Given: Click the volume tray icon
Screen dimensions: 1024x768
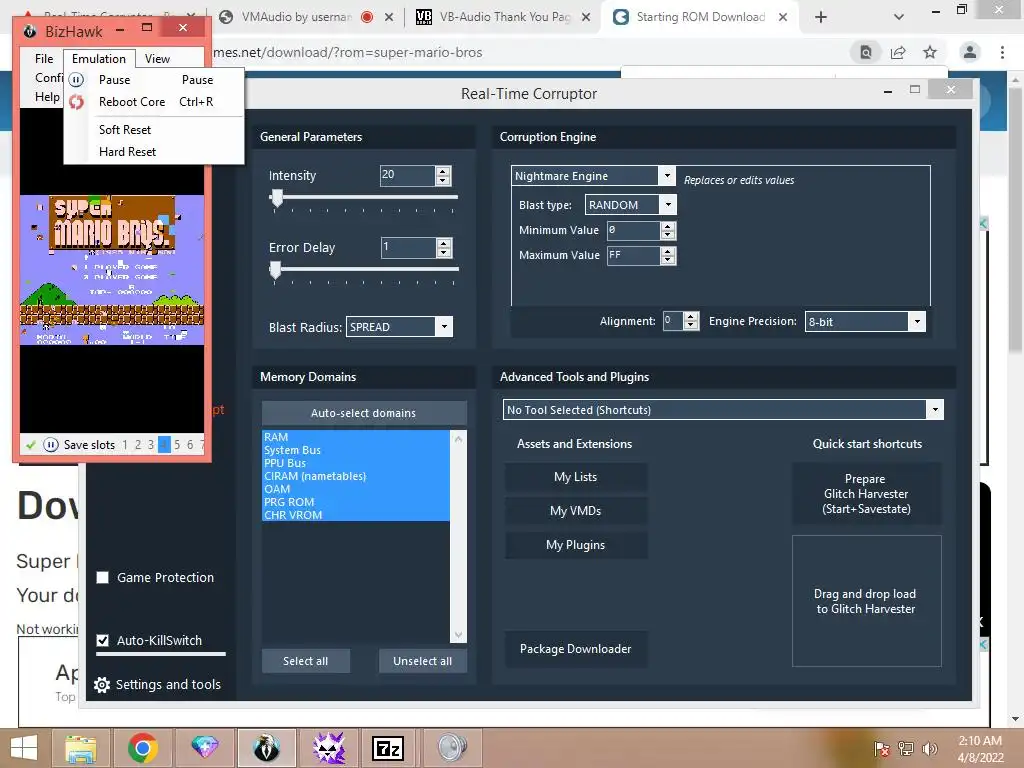Looking at the screenshot, I should point(930,748).
